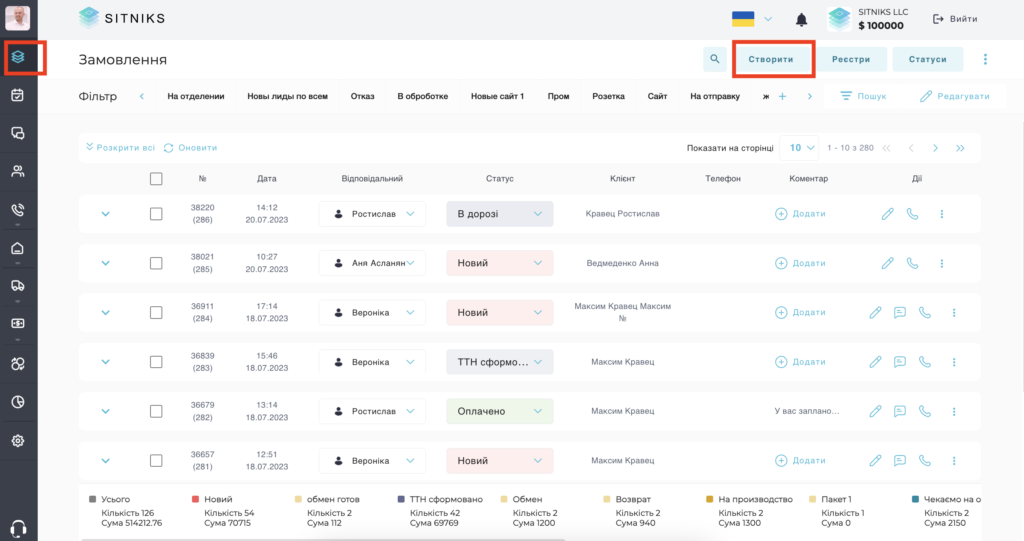The height and width of the screenshot is (541, 1024).
Task: Go to the next page arrow
Action: tap(935, 148)
